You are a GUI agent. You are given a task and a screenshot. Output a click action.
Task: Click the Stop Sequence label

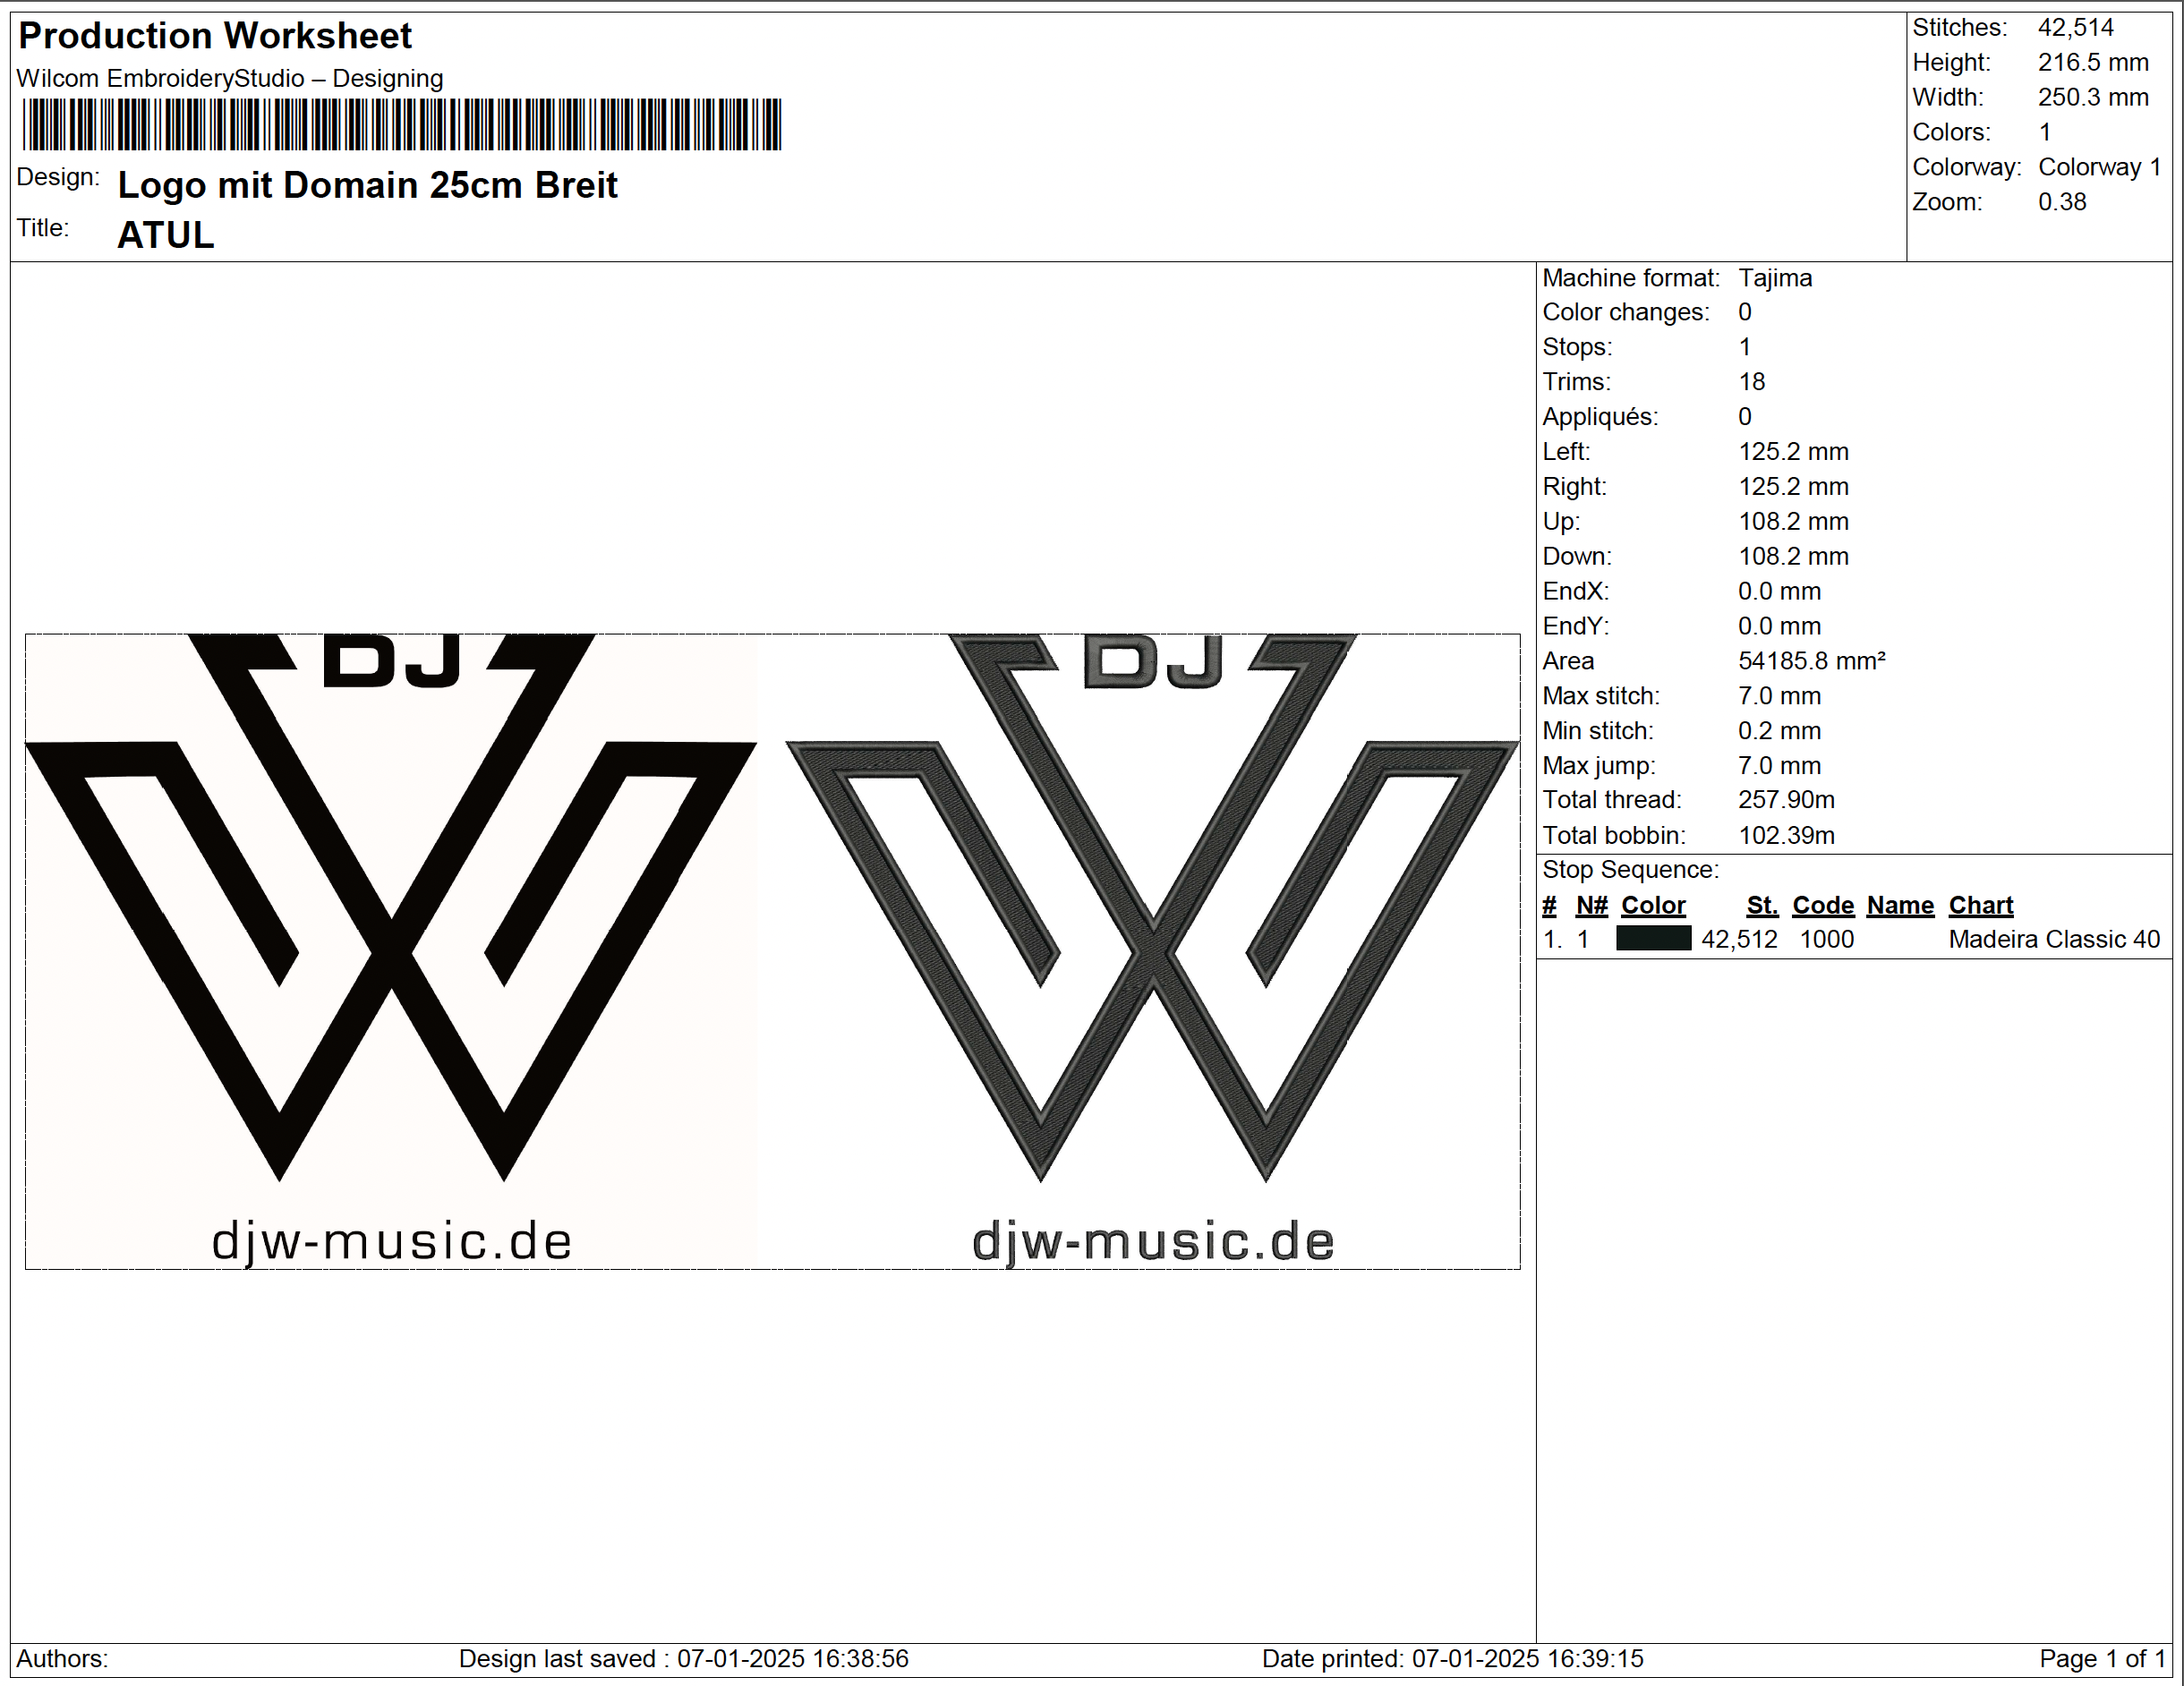click(x=1630, y=870)
